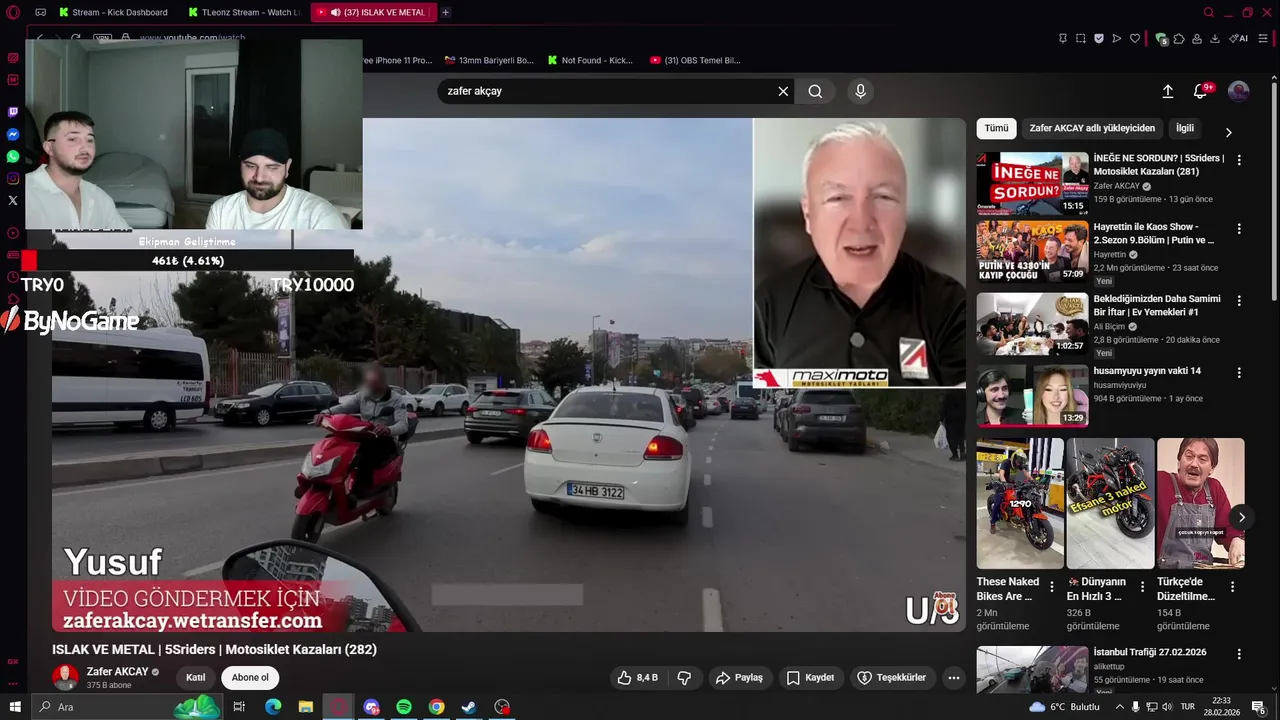This screenshot has height=720, width=1280.
Task: Open options menu for İNEĞE NE SORDUN video
Action: click(1239, 160)
